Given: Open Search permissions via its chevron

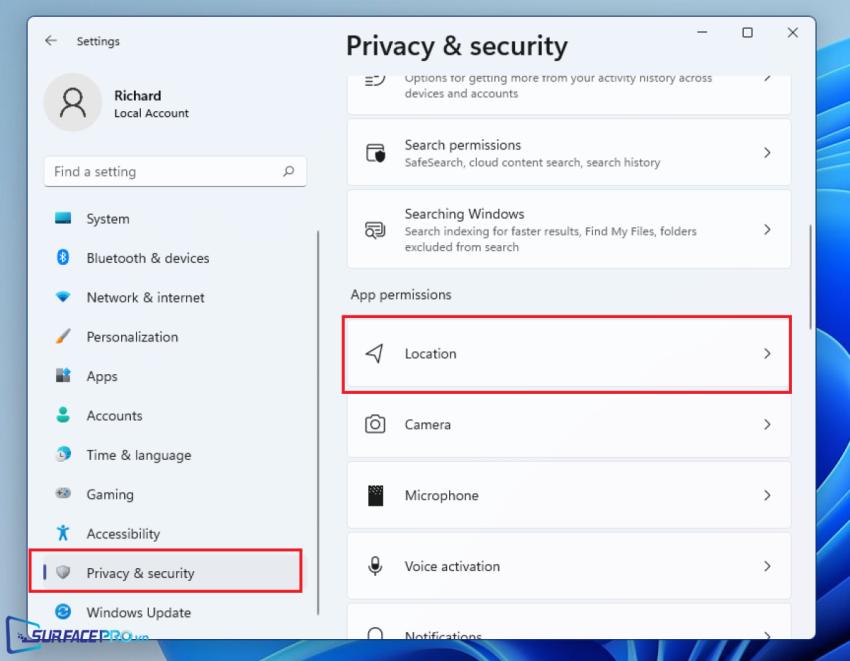Looking at the screenshot, I should (x=768, y=151).
